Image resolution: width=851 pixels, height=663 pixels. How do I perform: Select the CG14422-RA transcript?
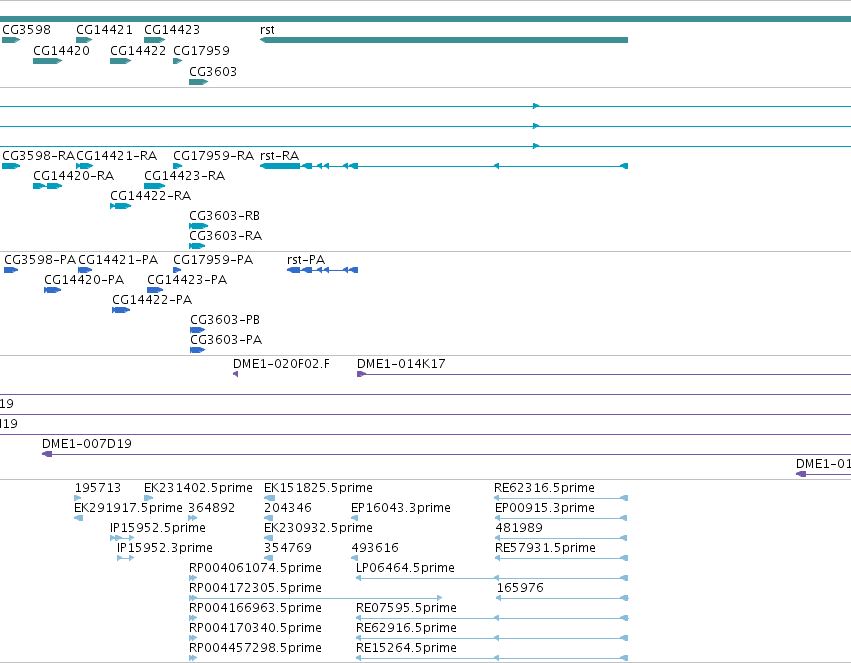[x=150, y=196]
